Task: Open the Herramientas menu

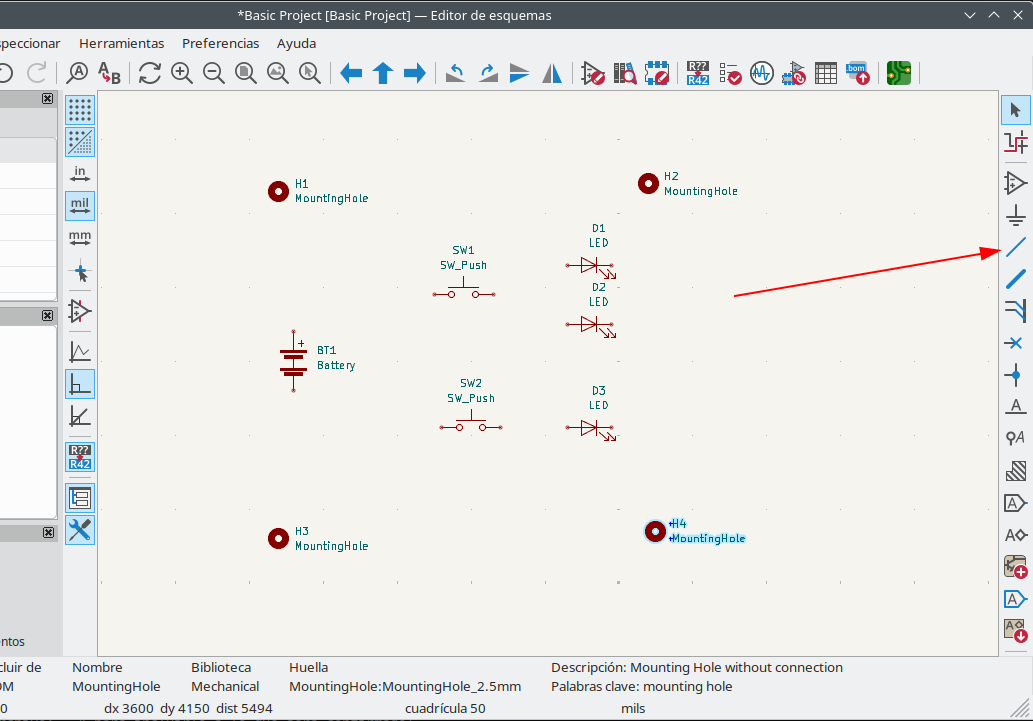Action: click(x=121, y=43)
